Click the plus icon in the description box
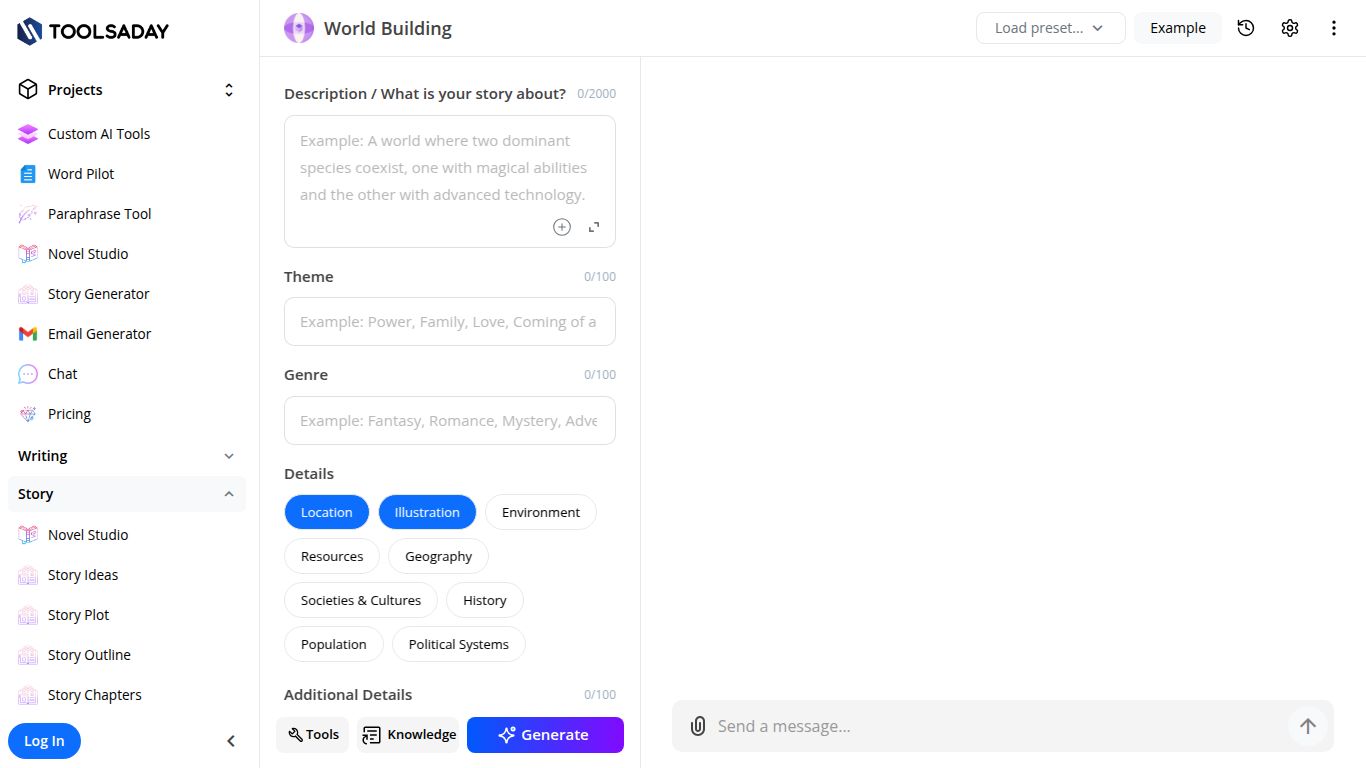 coord(562,227)
